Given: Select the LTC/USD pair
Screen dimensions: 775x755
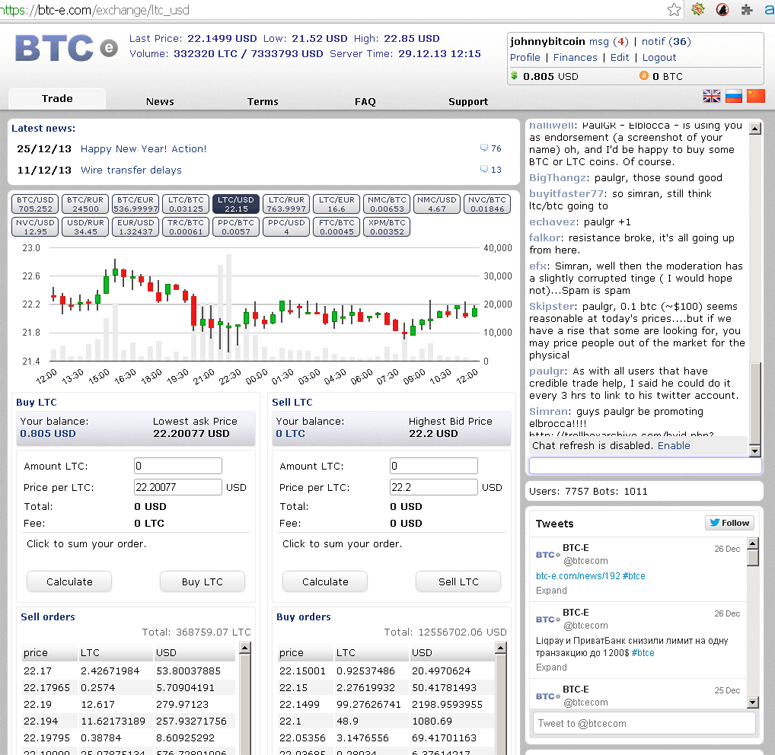Looking at the screenshot, I should [x=236, y=204].
